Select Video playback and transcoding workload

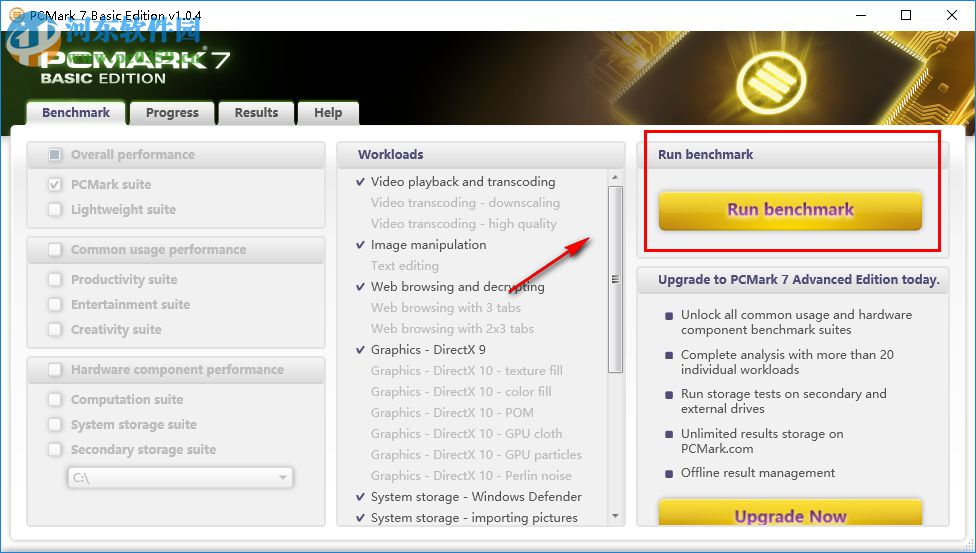[463, 182]
